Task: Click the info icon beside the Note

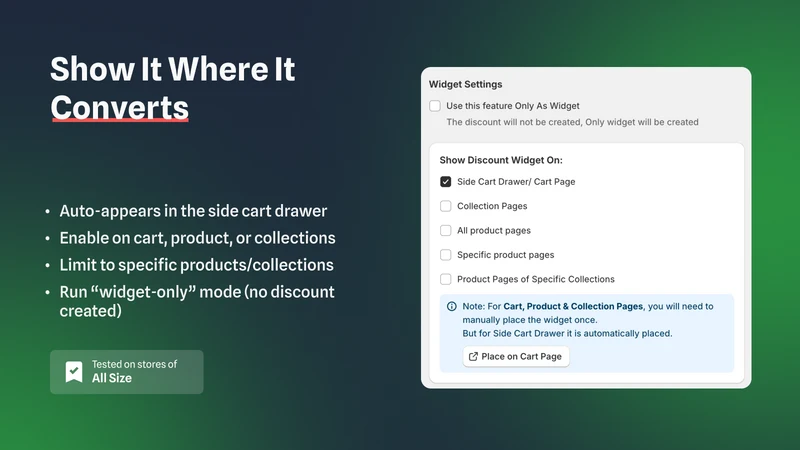Action: (452, 306)
